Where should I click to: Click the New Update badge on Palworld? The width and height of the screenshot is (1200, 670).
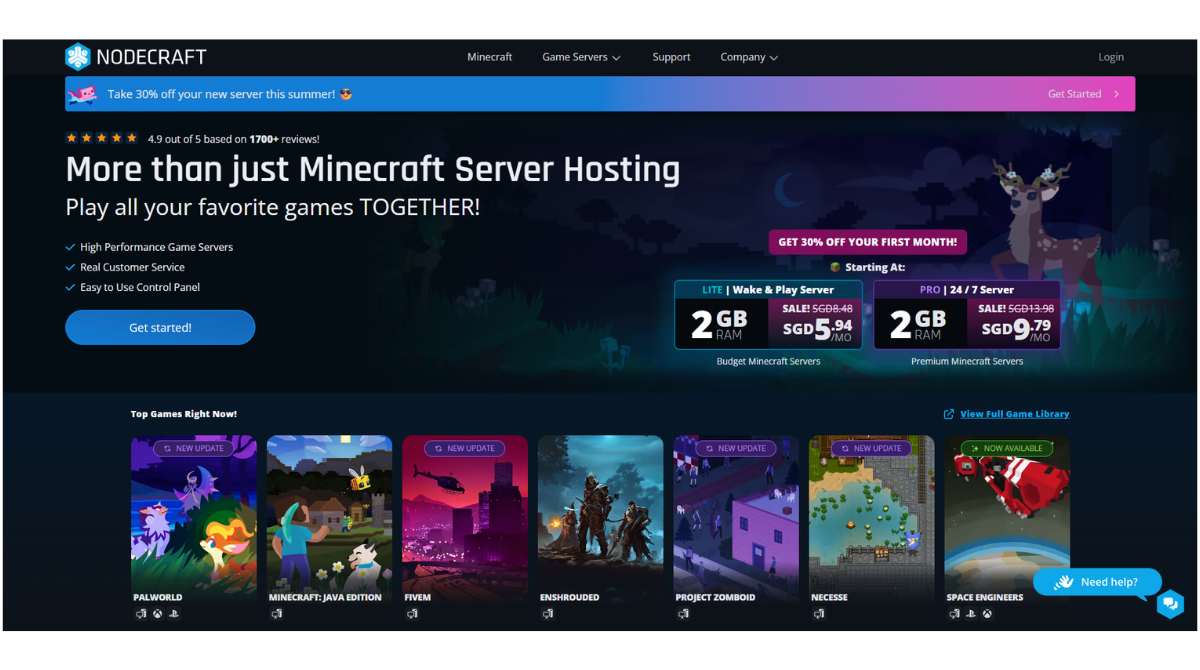(x=193, y=448)
